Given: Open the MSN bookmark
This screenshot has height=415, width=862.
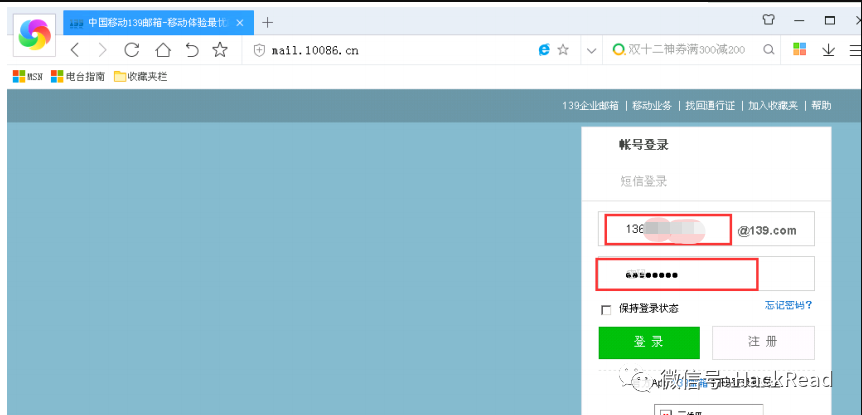Looking at the screenshot, I should 27,77.
